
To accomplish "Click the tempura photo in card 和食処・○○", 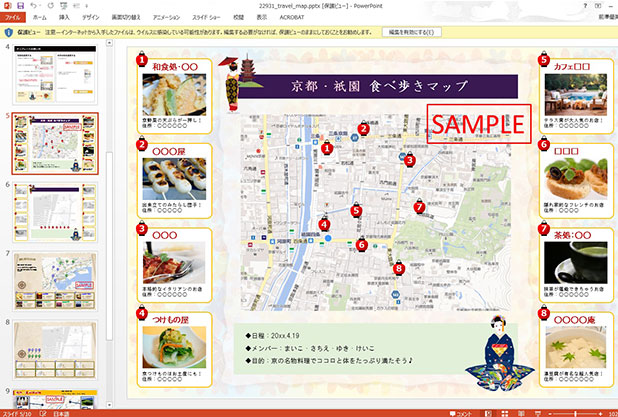I will (x=174, y=95).
